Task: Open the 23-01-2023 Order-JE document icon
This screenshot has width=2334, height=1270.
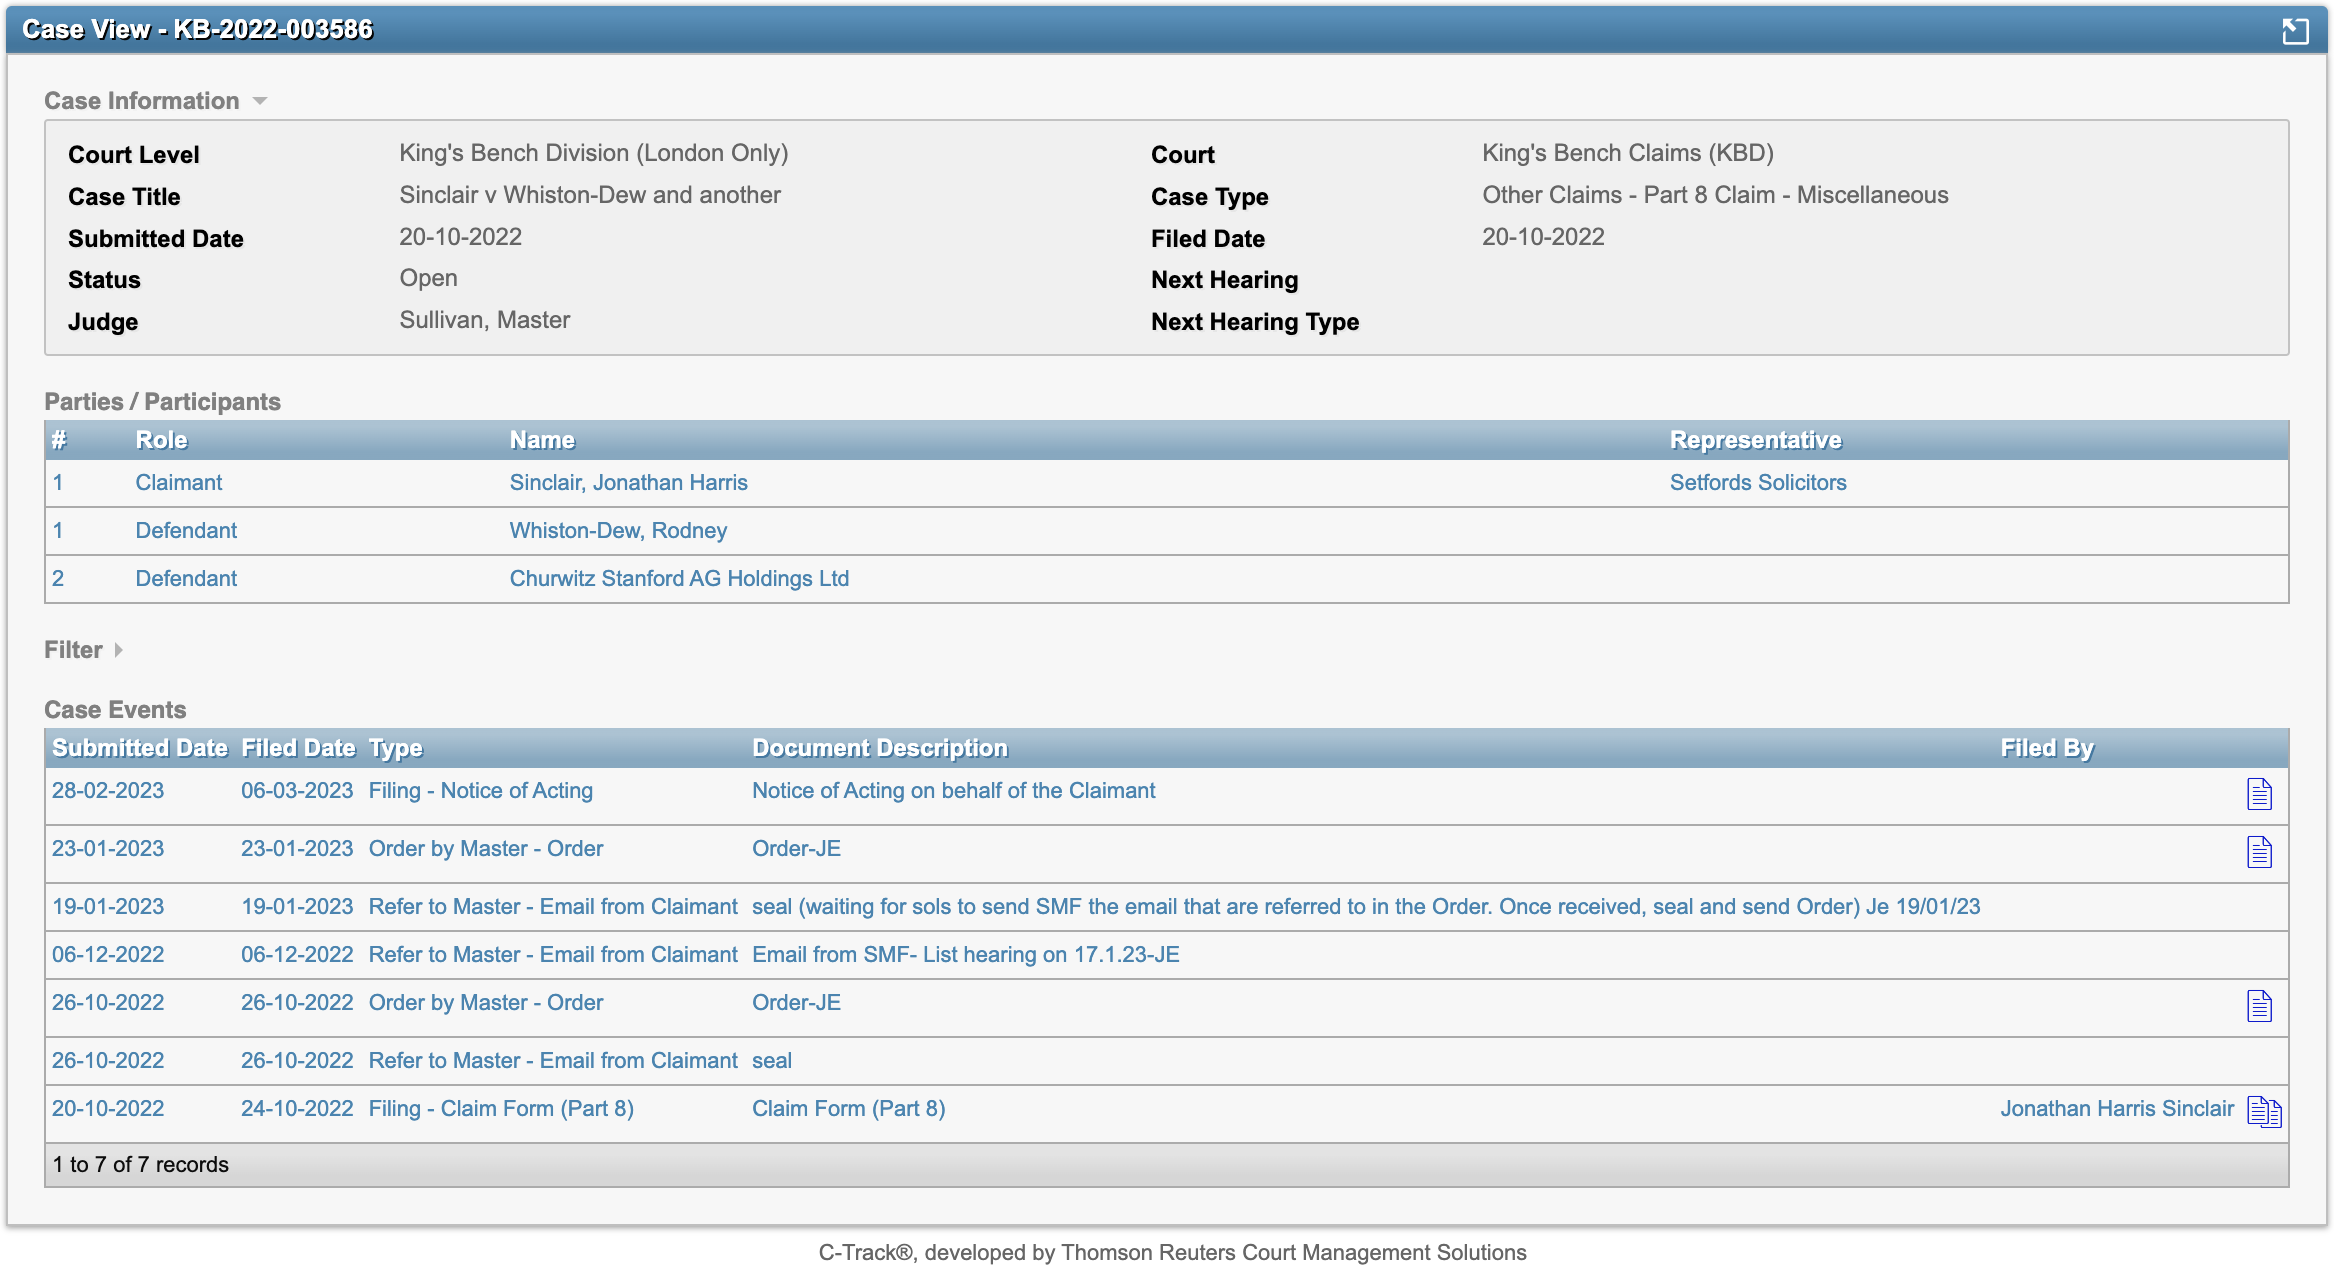Action: pos(2259,852)
